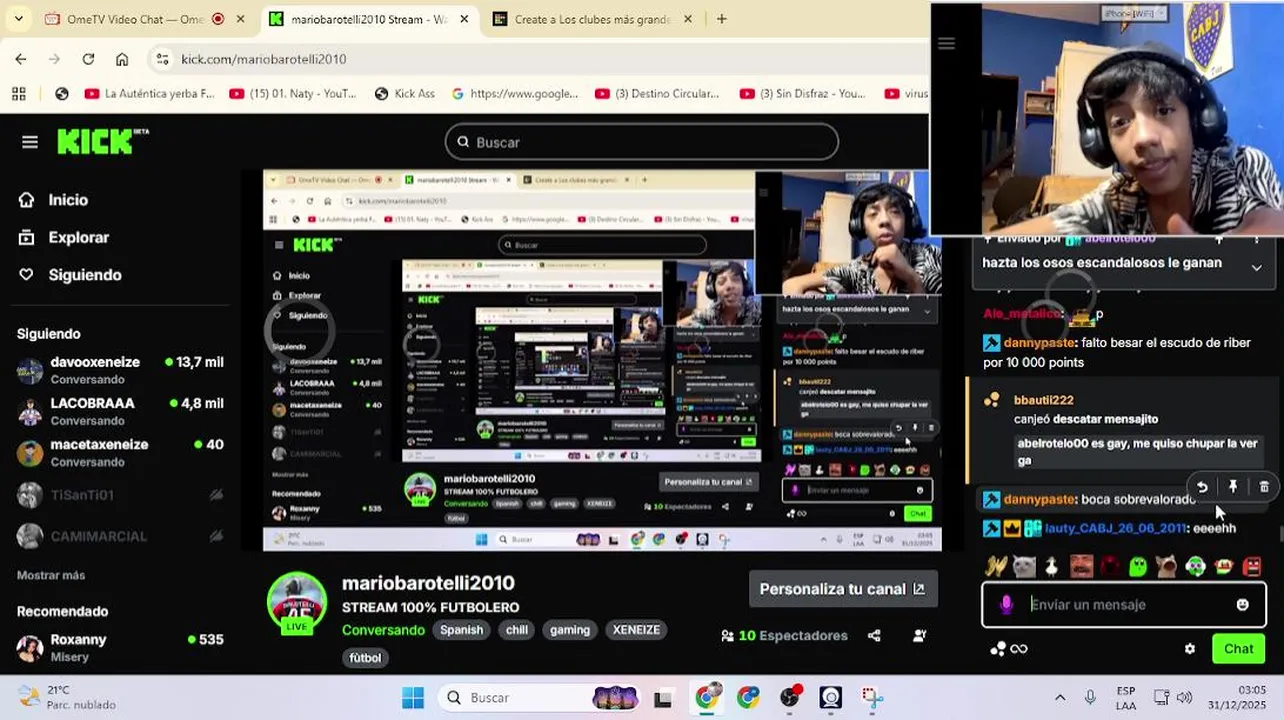Click the reply arrow on chat message

click(1202, 487)
